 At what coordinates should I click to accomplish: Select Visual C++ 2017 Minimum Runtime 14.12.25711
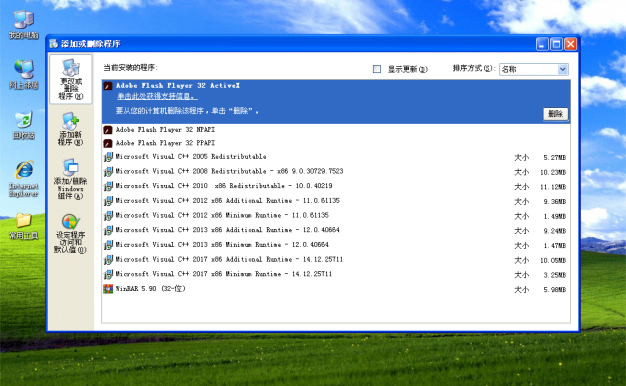tap(336, 274)
